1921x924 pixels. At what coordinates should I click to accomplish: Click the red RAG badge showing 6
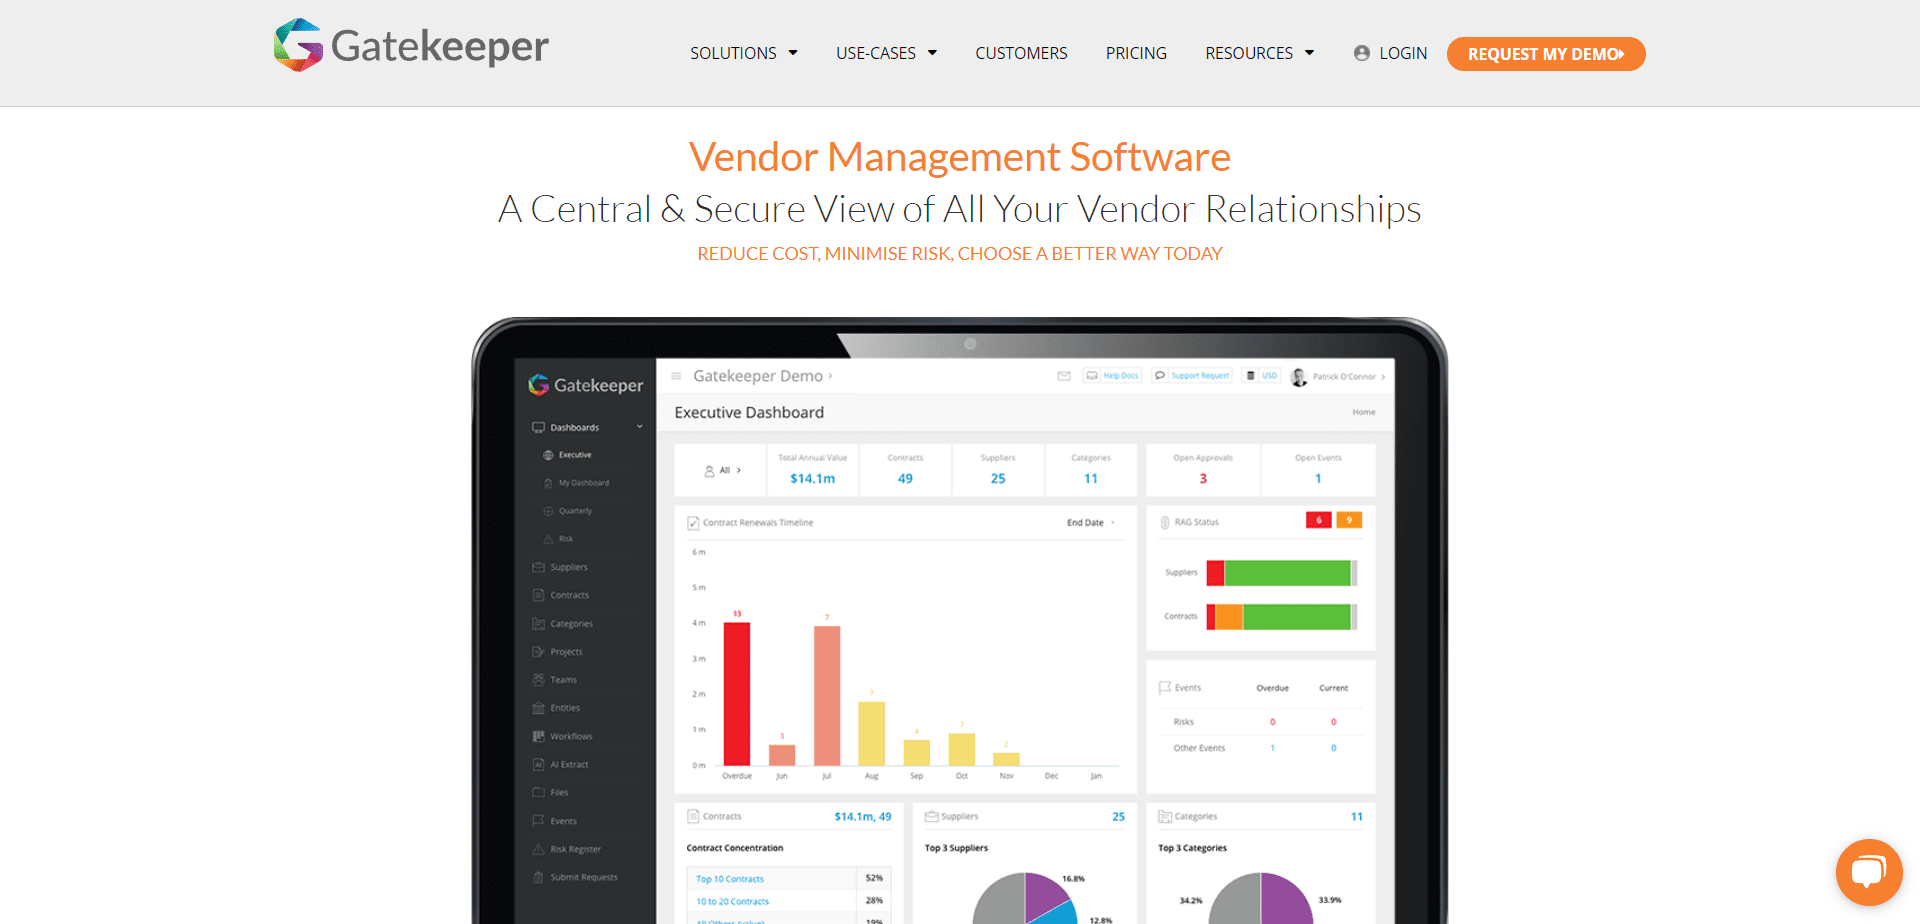pyautogui.click(x=1319, y=520)
